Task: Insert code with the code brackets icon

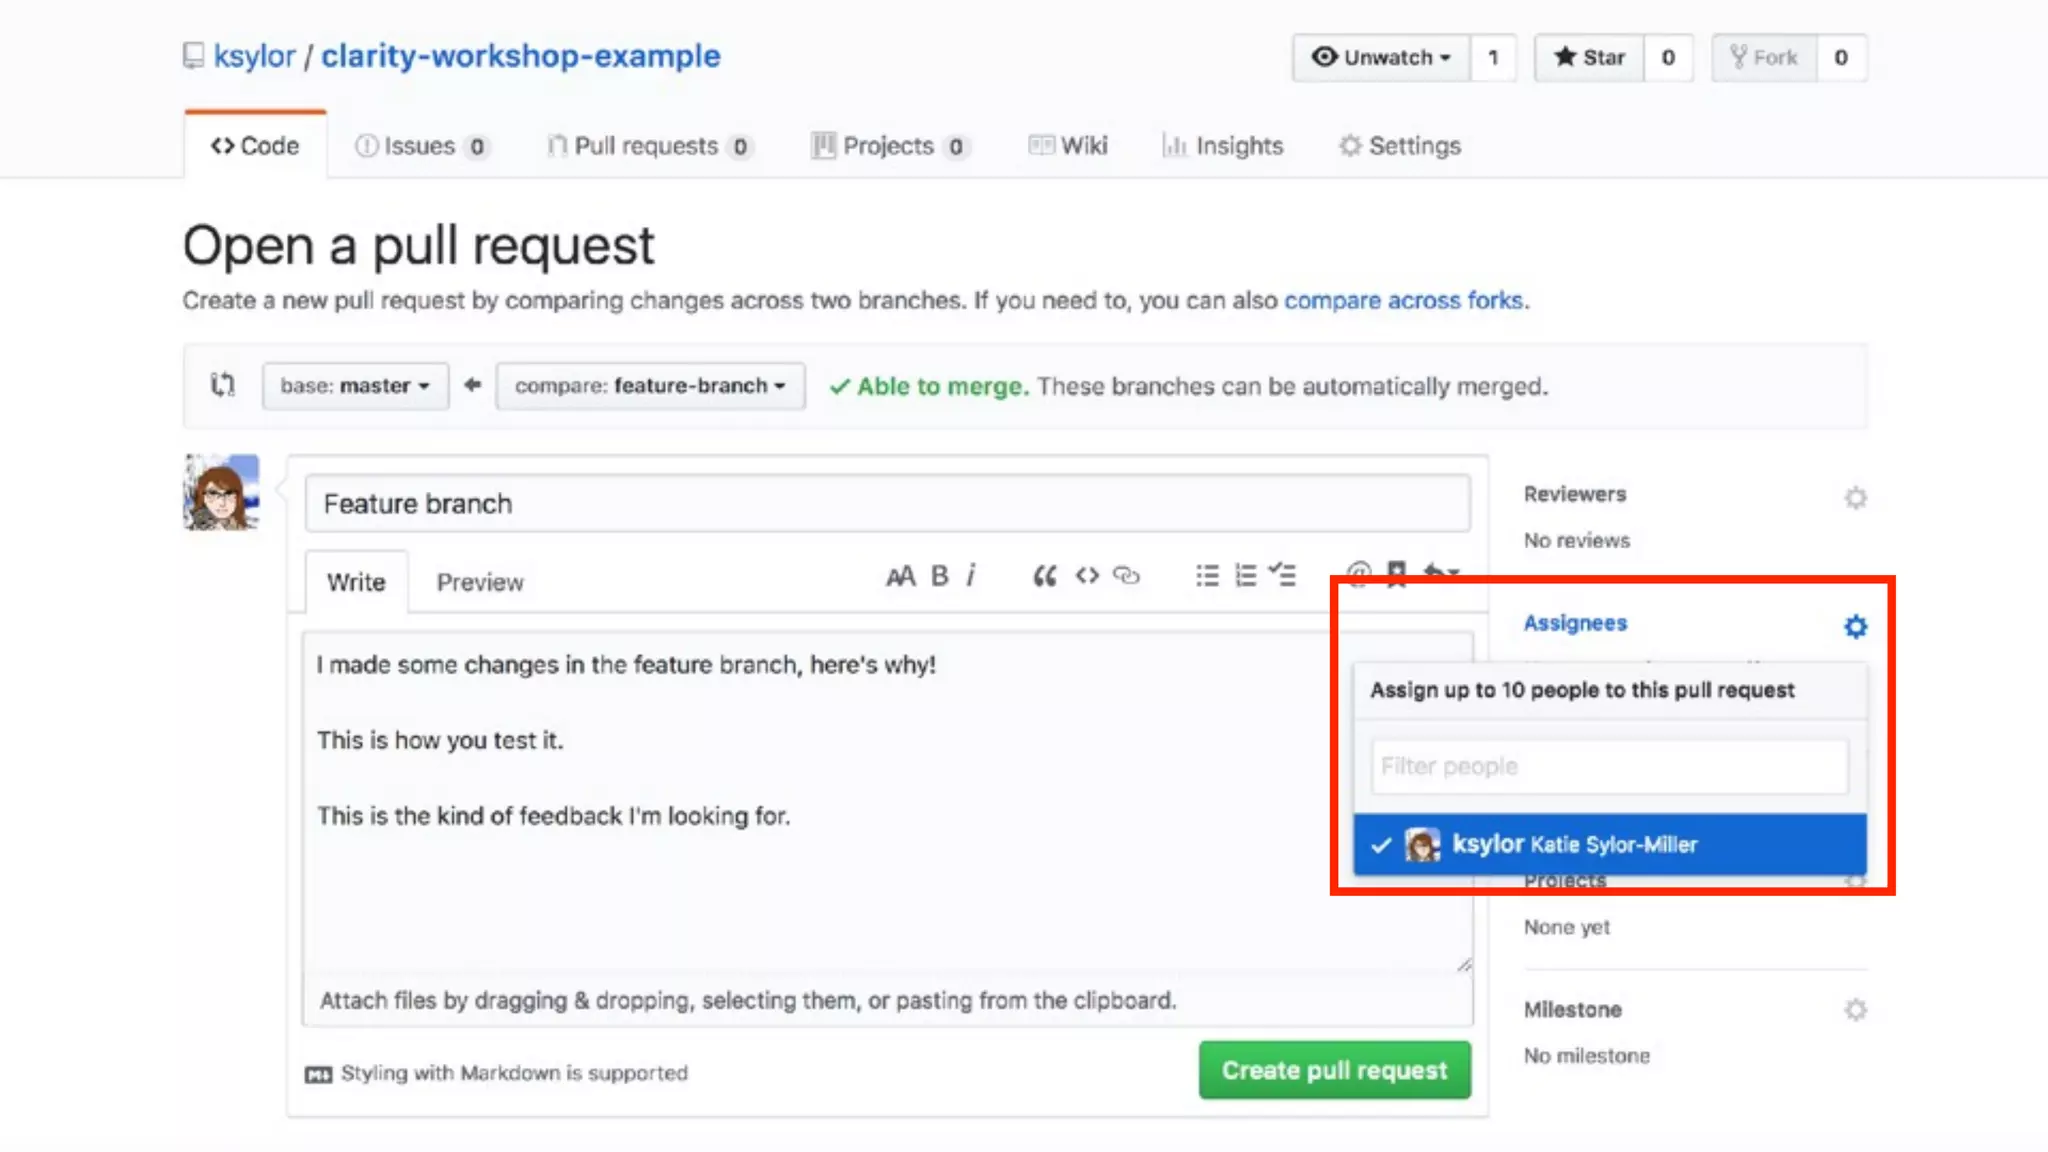Action: (x=1087, y=576)
